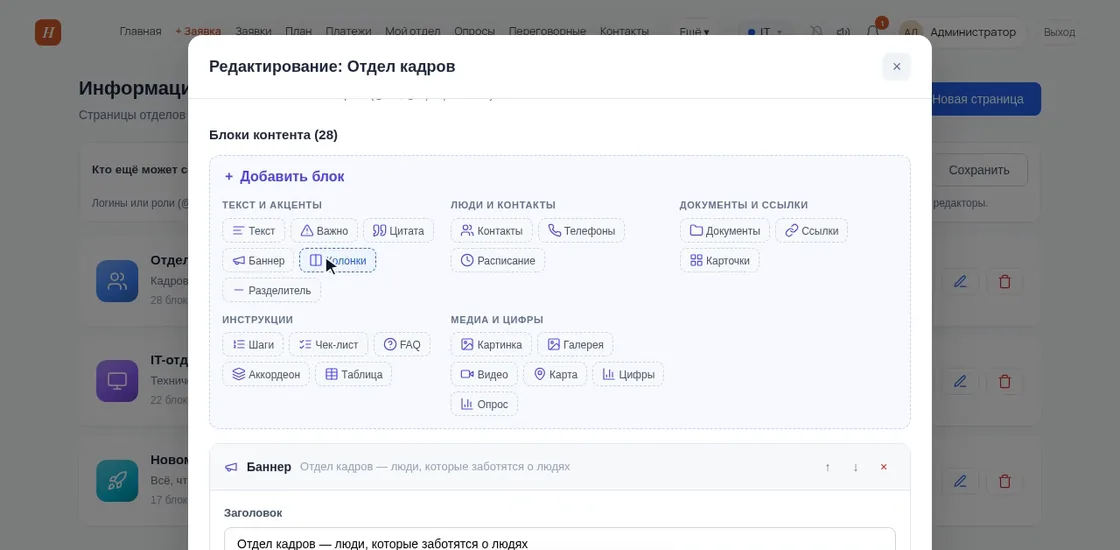Insert a Чек-лист checklist block
This screenshot has height=550, width=1120.
point(329,344)
